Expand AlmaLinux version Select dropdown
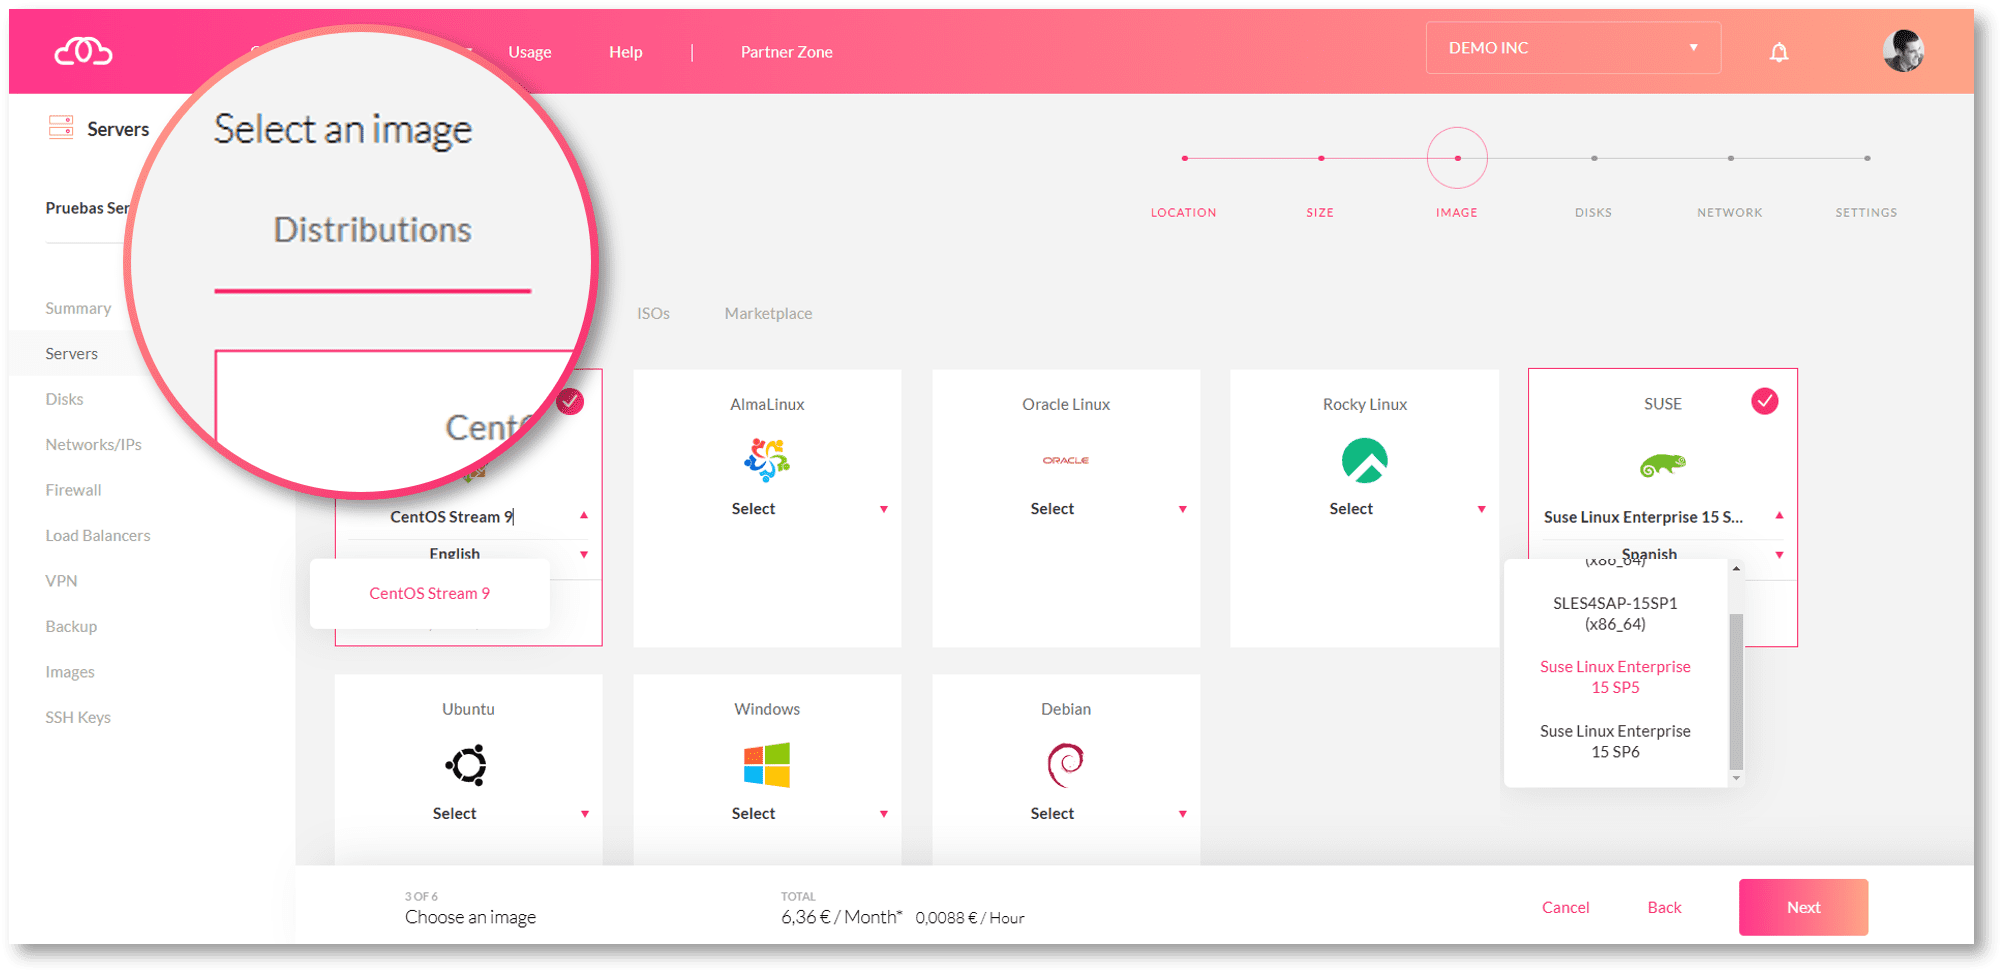The height and width of the screenshot is (973, 2003). click(x=767, y=509)
